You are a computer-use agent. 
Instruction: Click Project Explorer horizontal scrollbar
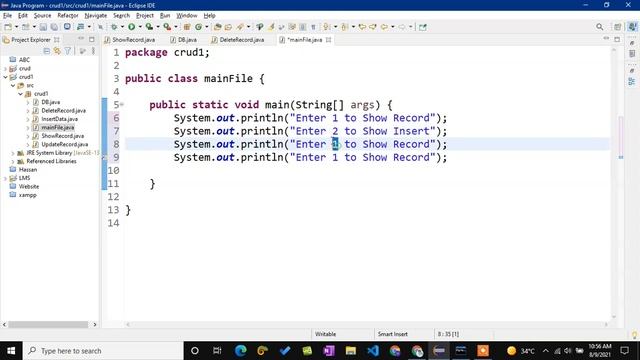click(48, 324)
